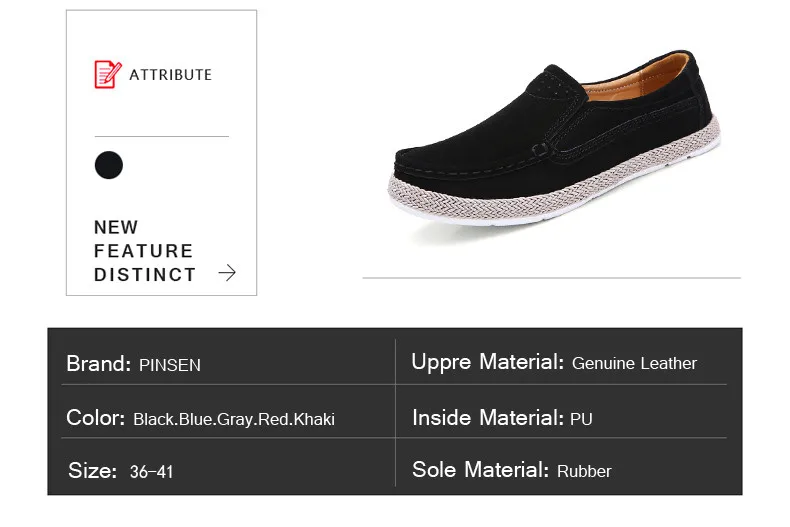The height and width of the screenshot is (527, 790).
Task: Click the red notepad attribute icon
Action: 108,74
